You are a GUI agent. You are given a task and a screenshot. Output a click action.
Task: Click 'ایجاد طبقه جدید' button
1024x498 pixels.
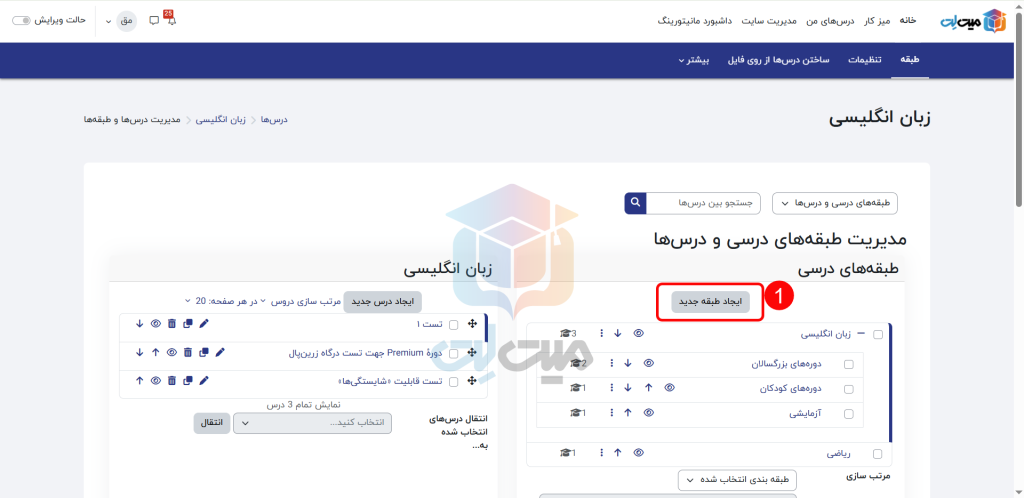tap(711, 302)
